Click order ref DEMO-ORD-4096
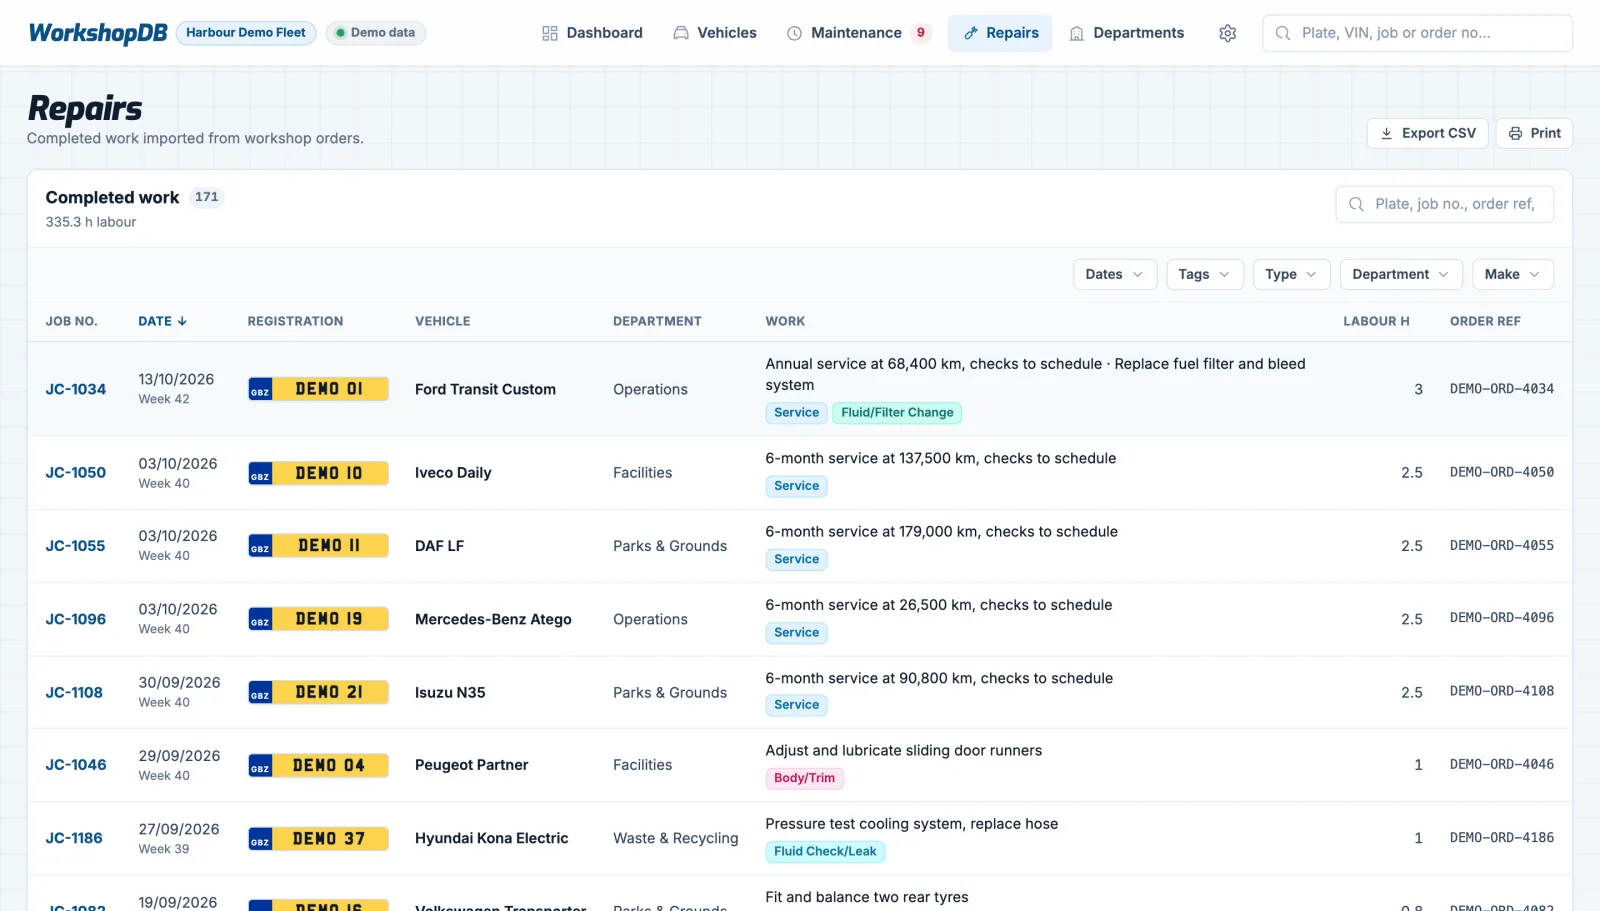1600x911 pixels. point(1502,618)
